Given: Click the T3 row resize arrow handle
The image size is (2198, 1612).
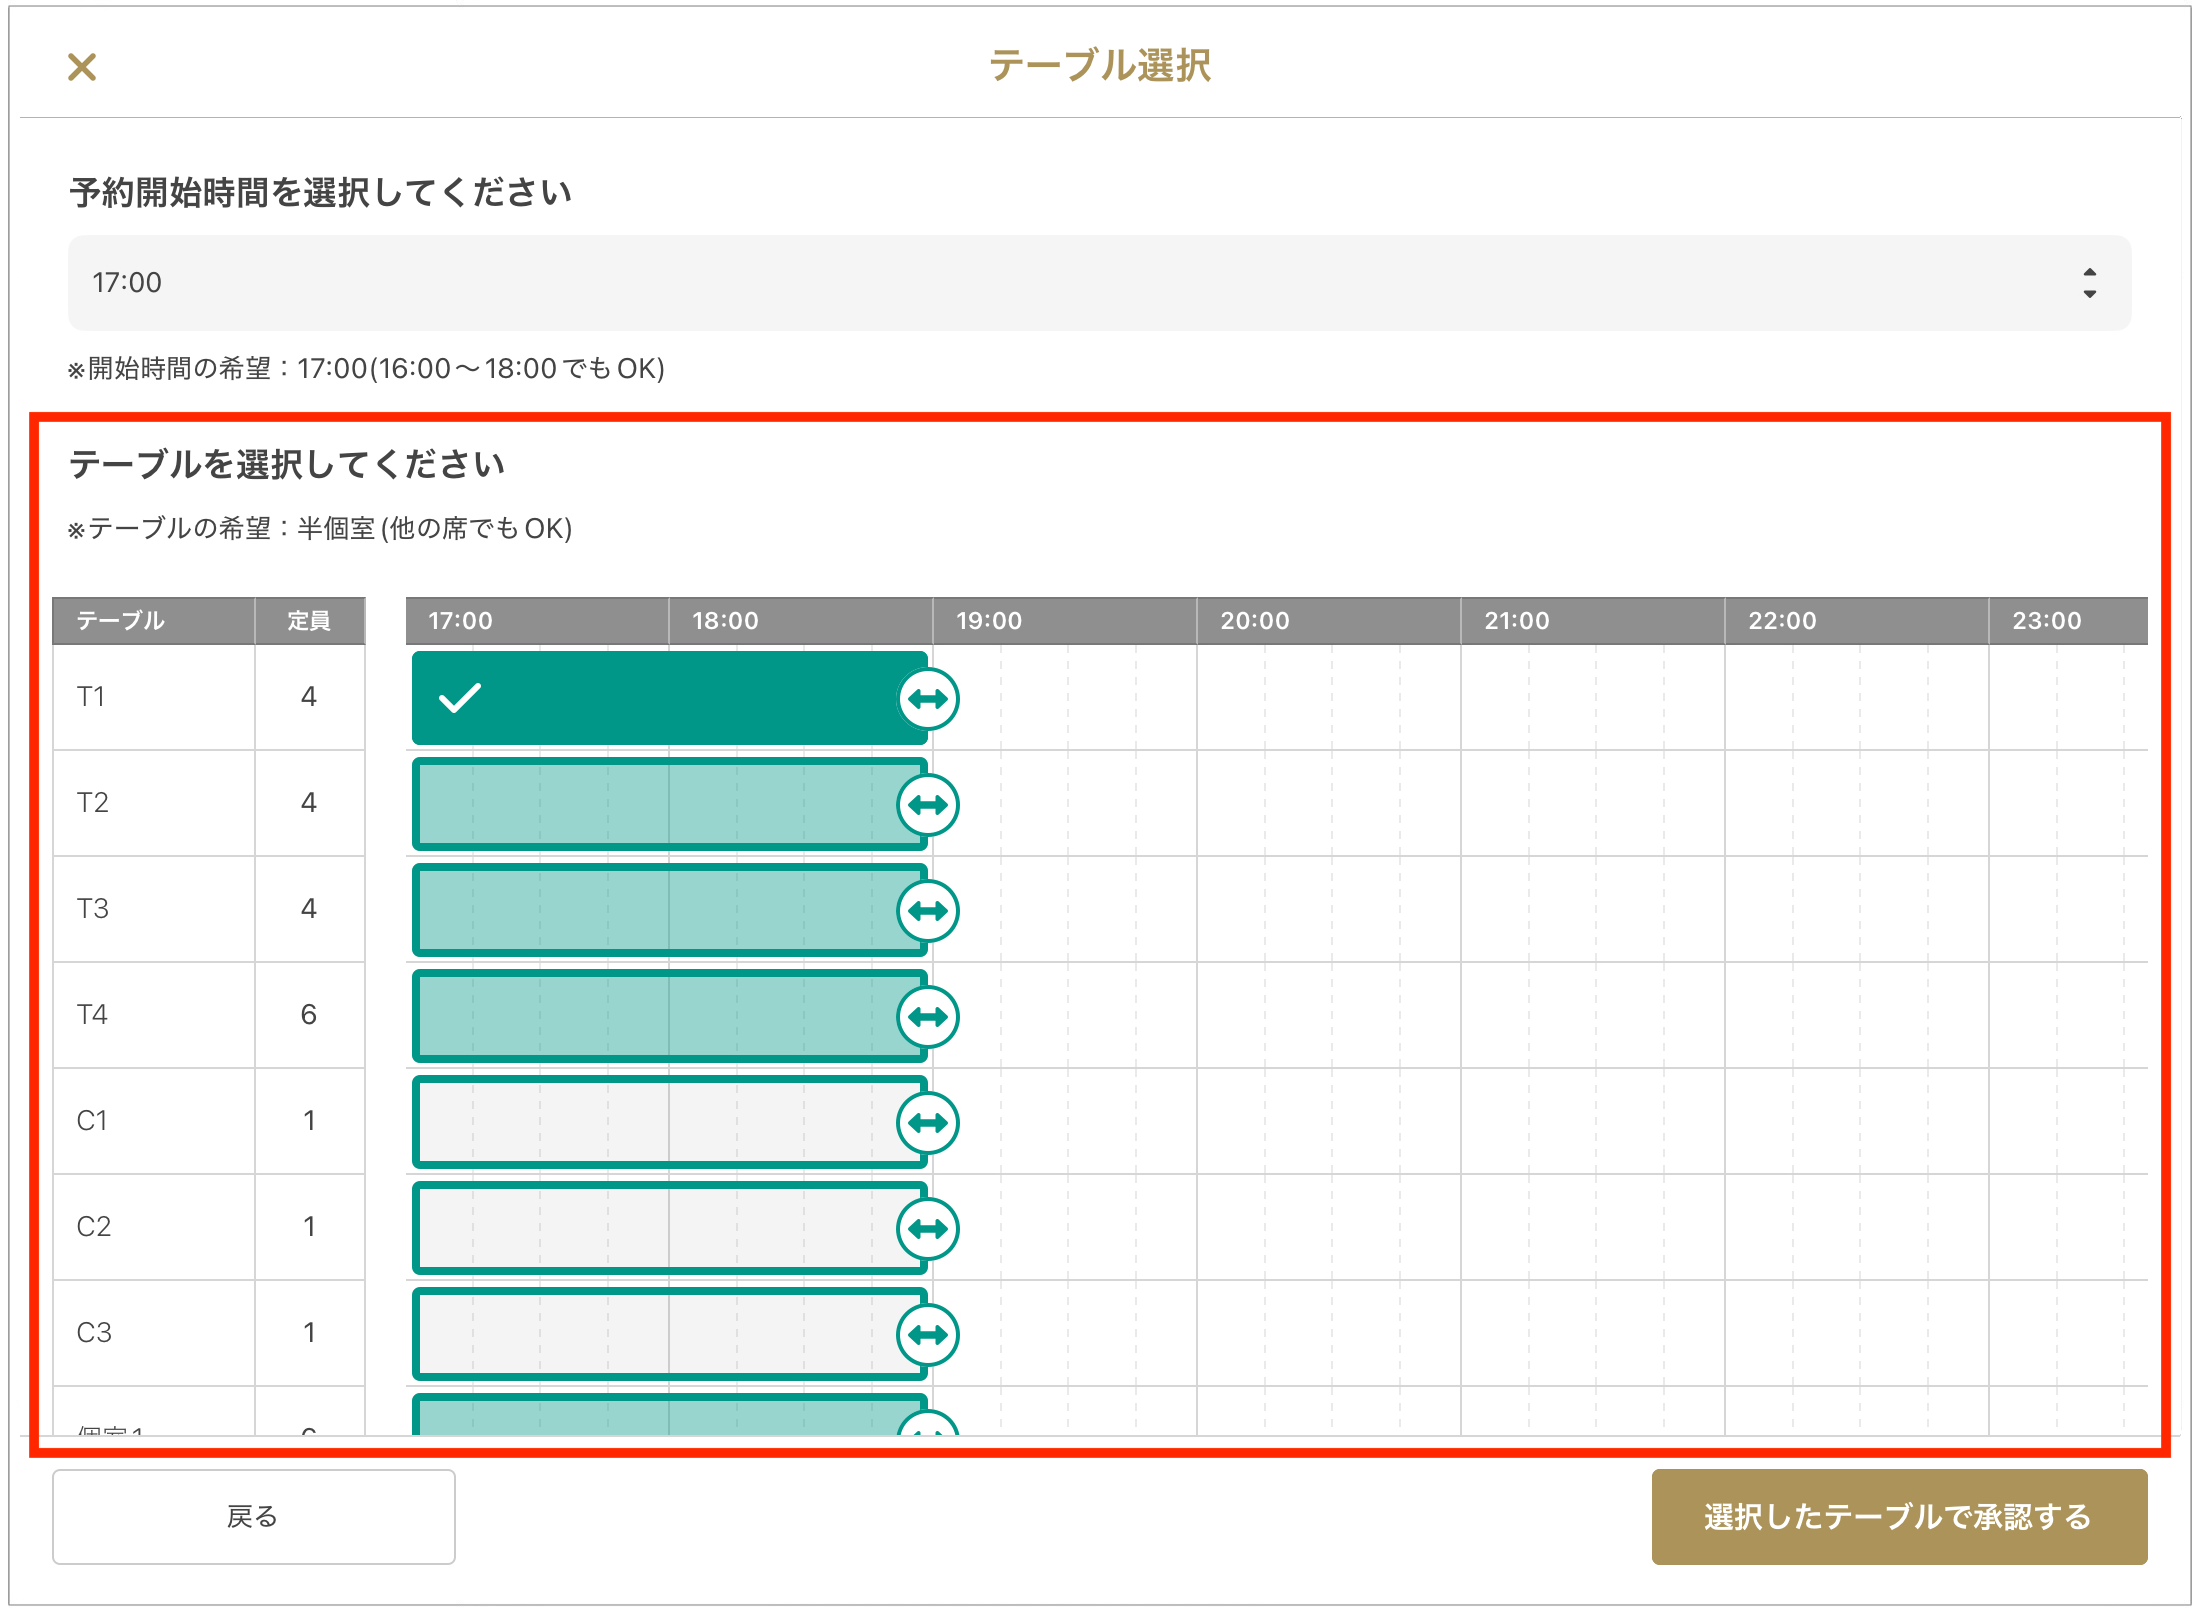Looking at the screenshot, I should click(928, 910).
